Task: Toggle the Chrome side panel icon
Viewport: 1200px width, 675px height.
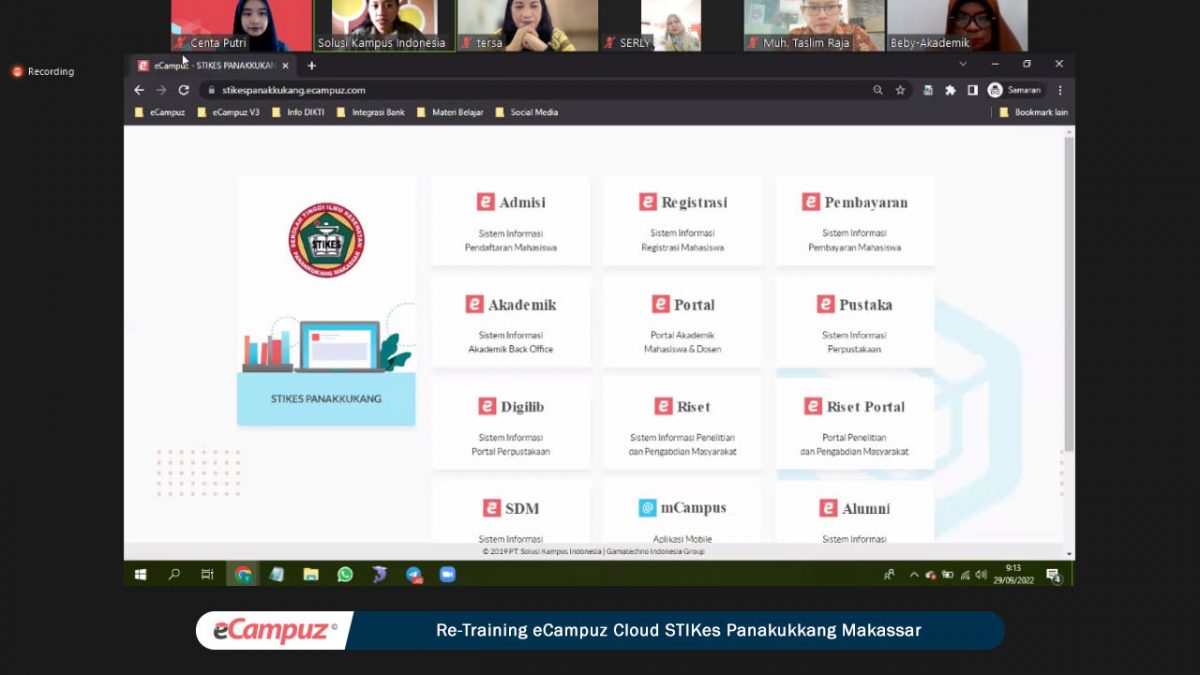Action: click(972, 90)
